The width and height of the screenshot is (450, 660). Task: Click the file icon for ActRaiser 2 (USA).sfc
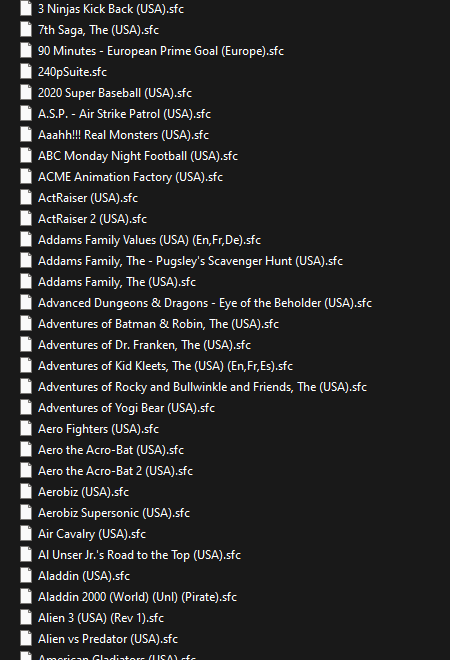(x=26, y=218)
